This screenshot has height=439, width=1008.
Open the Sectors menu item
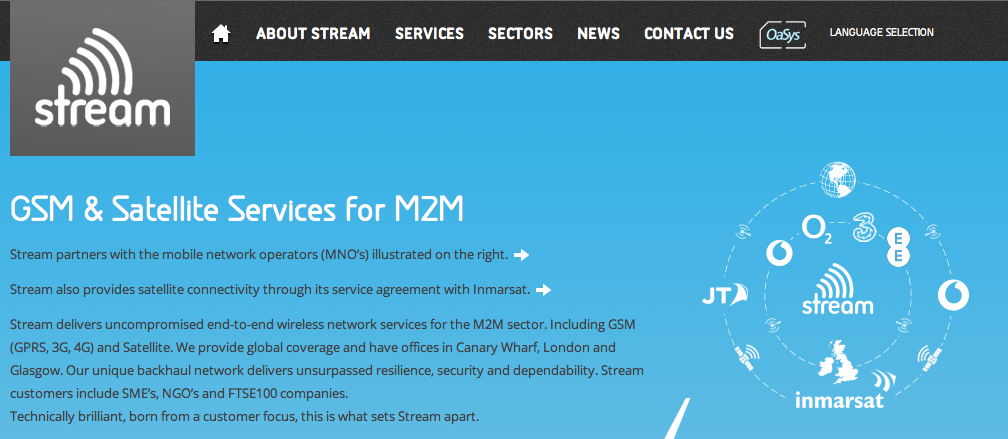[520, 34]
